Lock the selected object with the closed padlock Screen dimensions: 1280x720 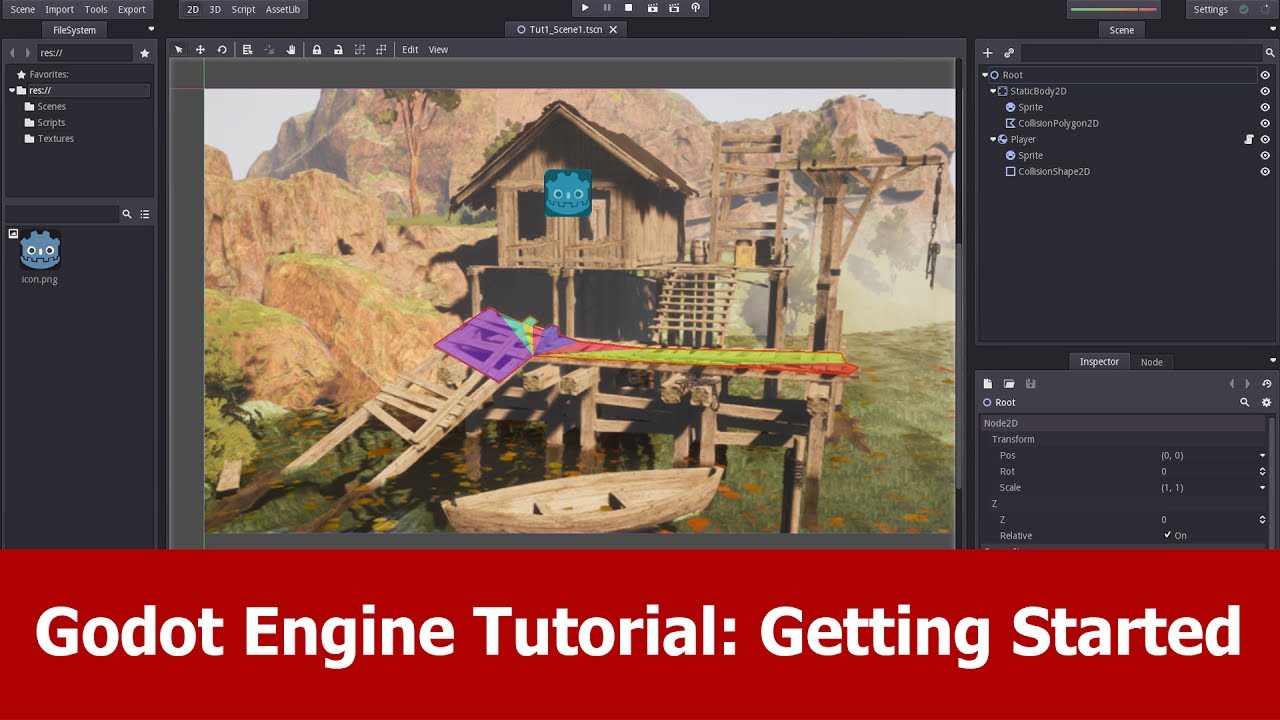pos(317,50)
